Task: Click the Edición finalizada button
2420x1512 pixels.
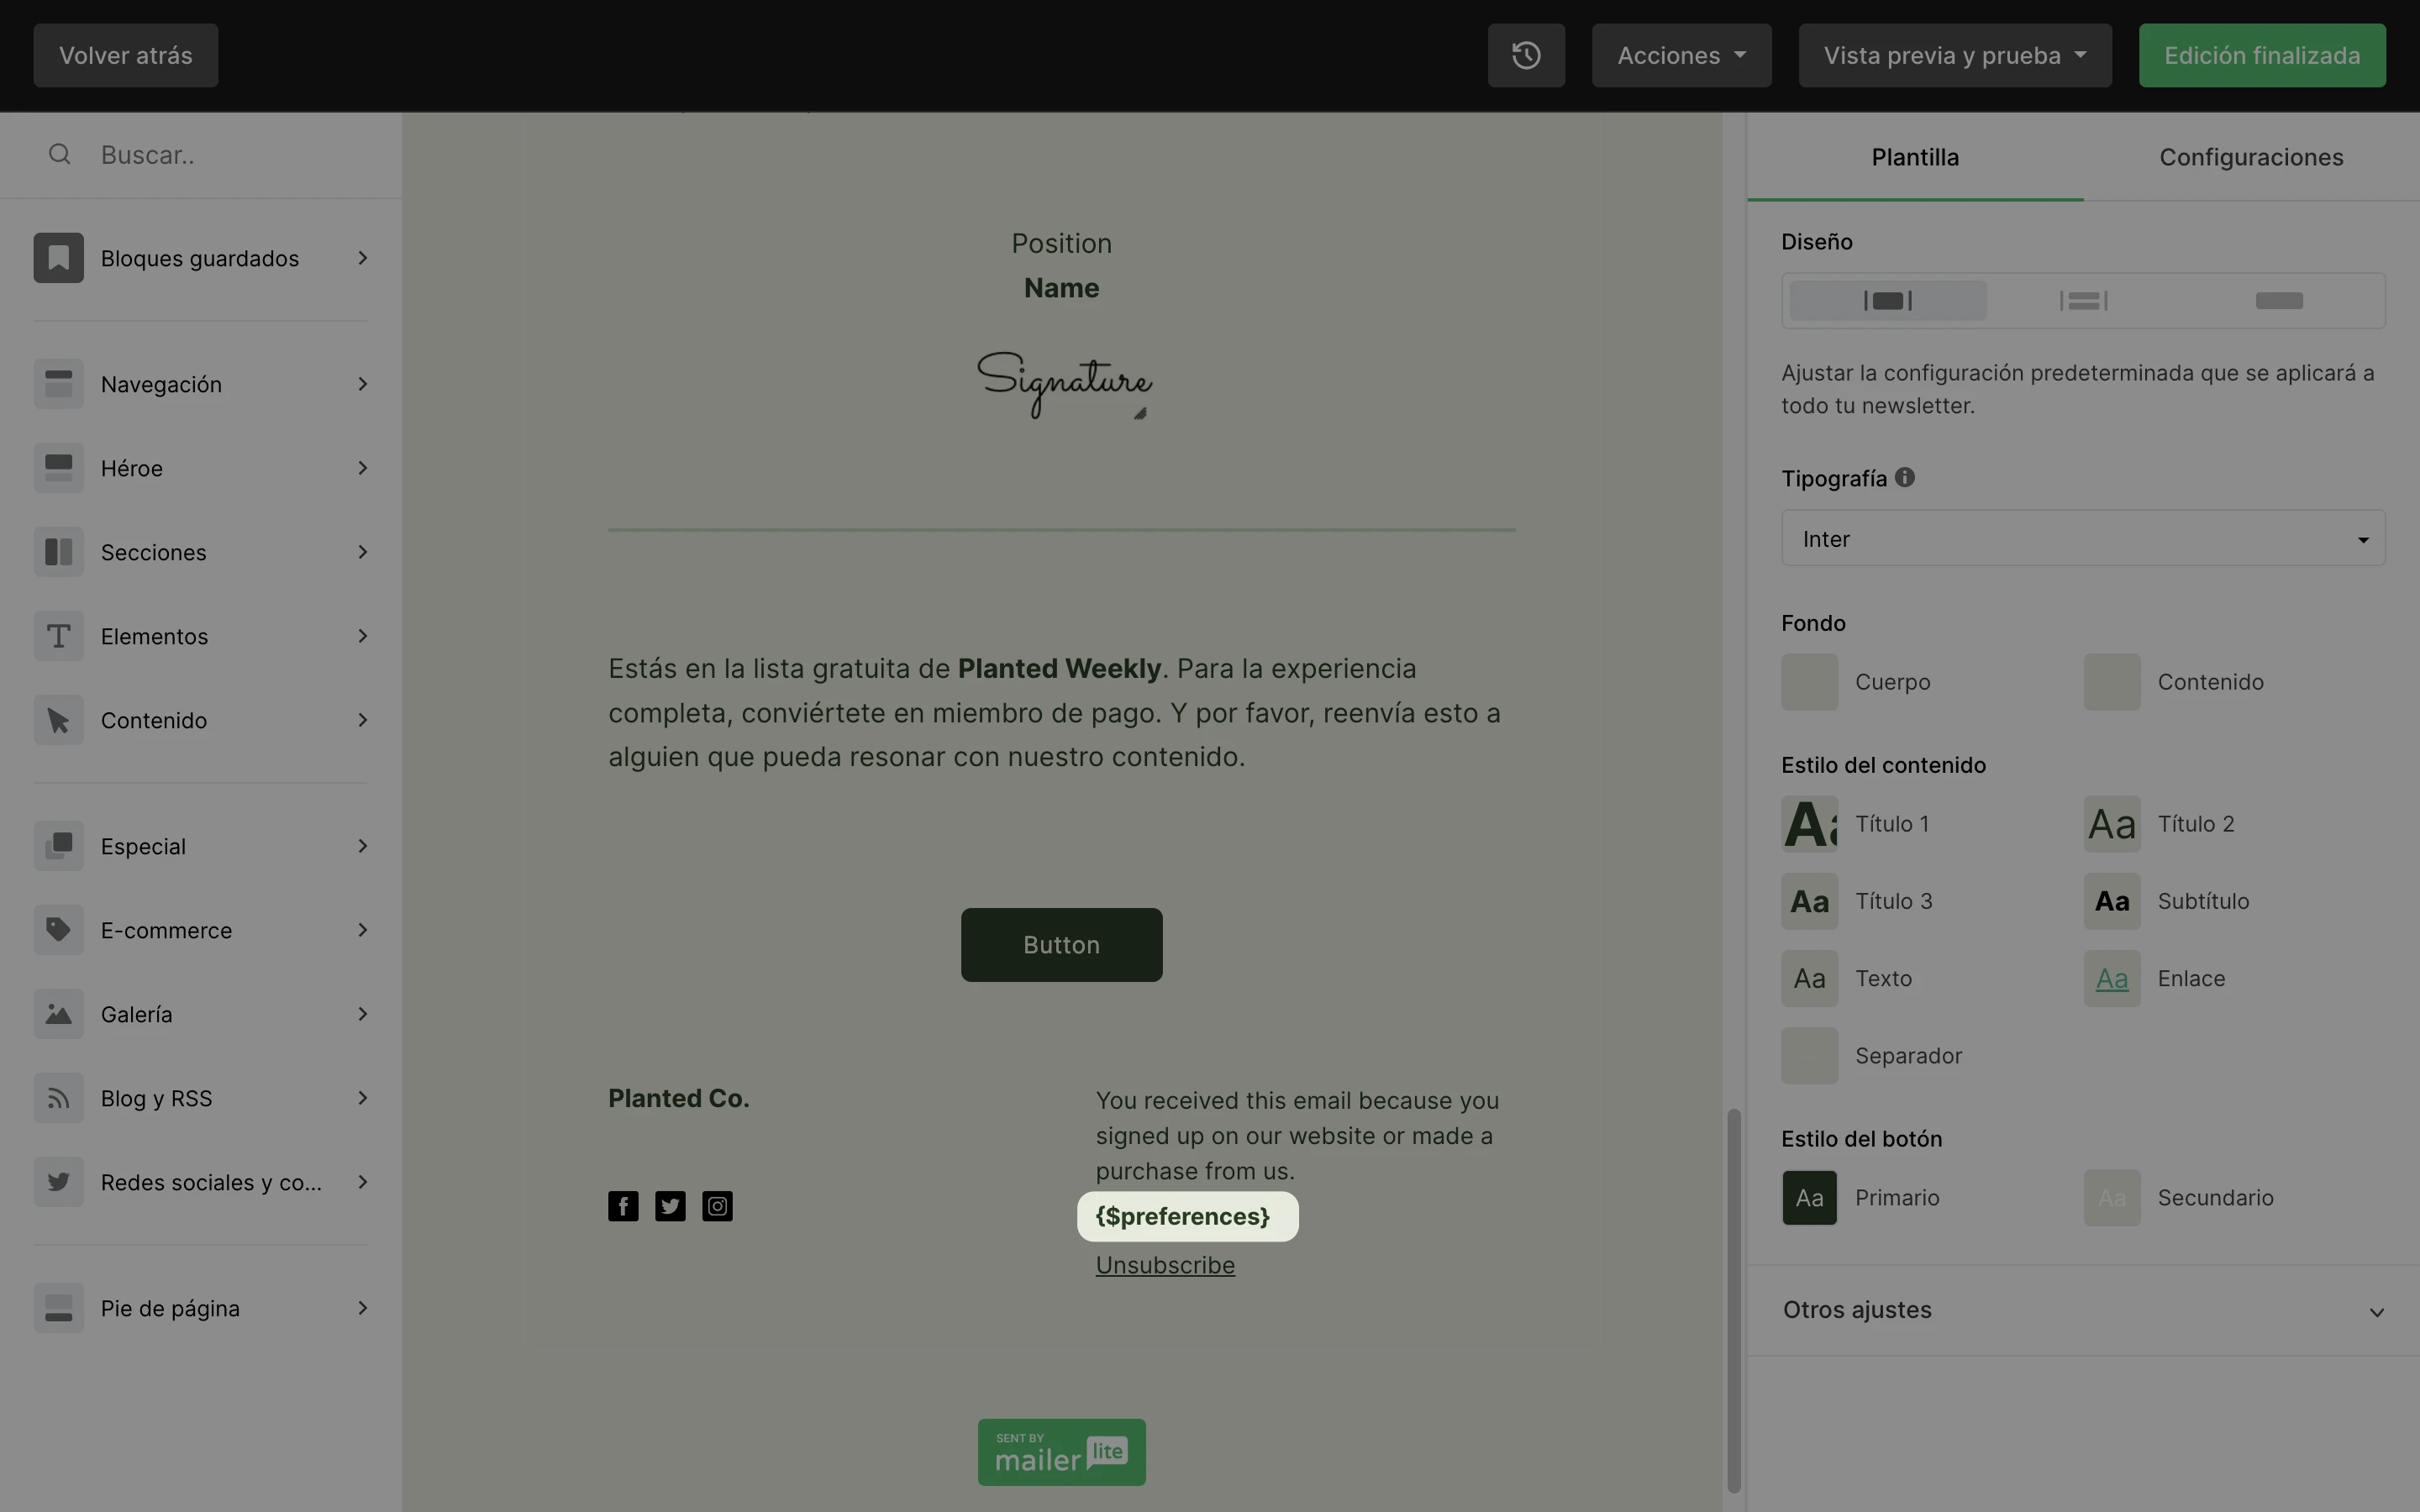Action: tap(2261, 55)
